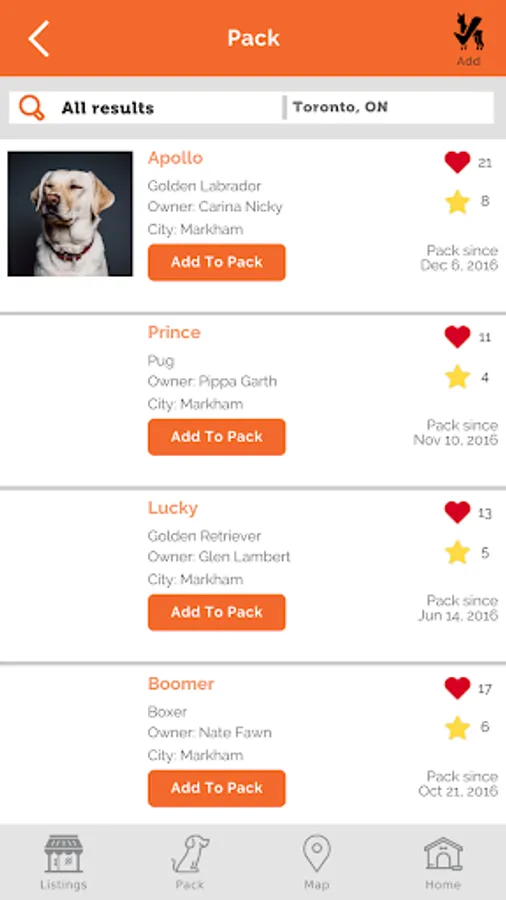Screen dimensions: 506x900
Task: Go back using the arrow icon
Action: (38, 38)
